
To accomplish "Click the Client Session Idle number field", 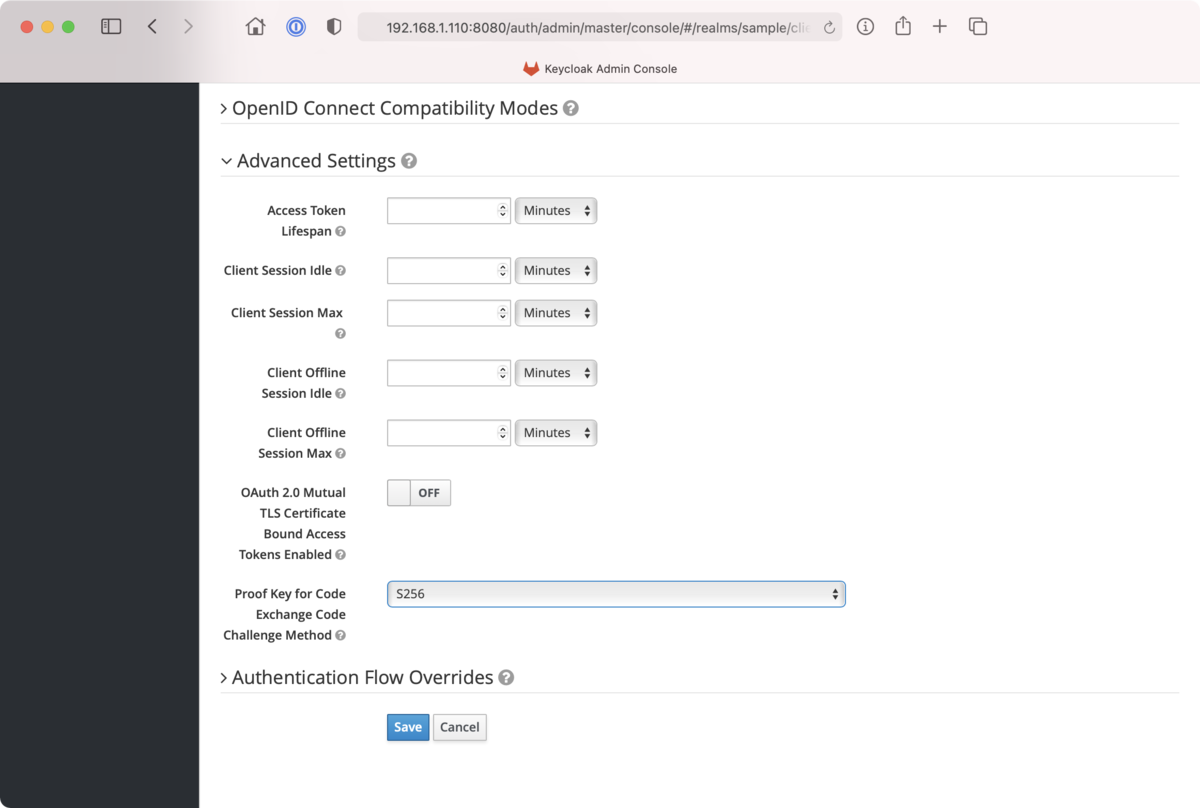I will (449, 271).
